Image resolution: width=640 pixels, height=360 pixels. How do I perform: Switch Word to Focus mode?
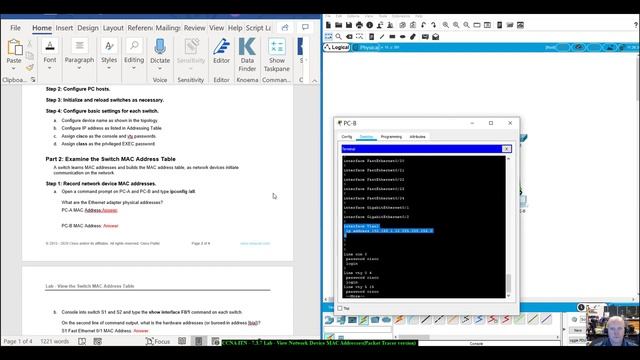(158, 341)
